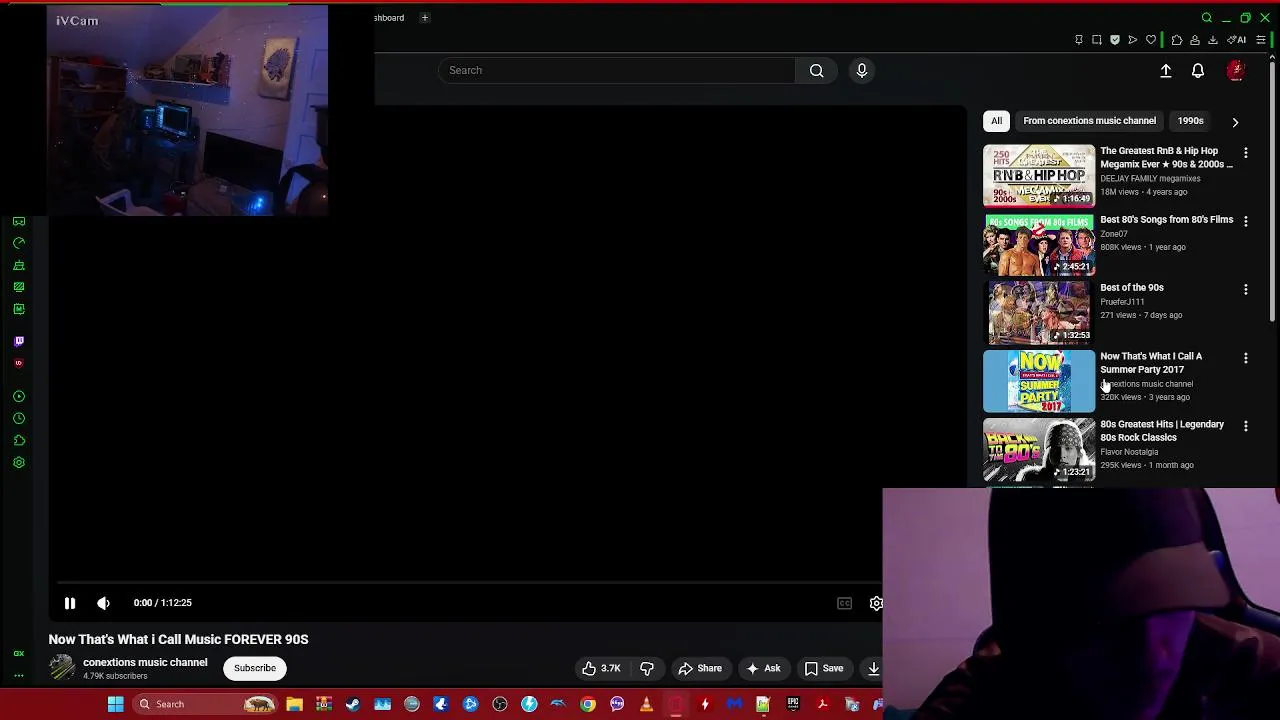Open a new browser tab with plus
The image size is (1280, 720).
point(424,17)
